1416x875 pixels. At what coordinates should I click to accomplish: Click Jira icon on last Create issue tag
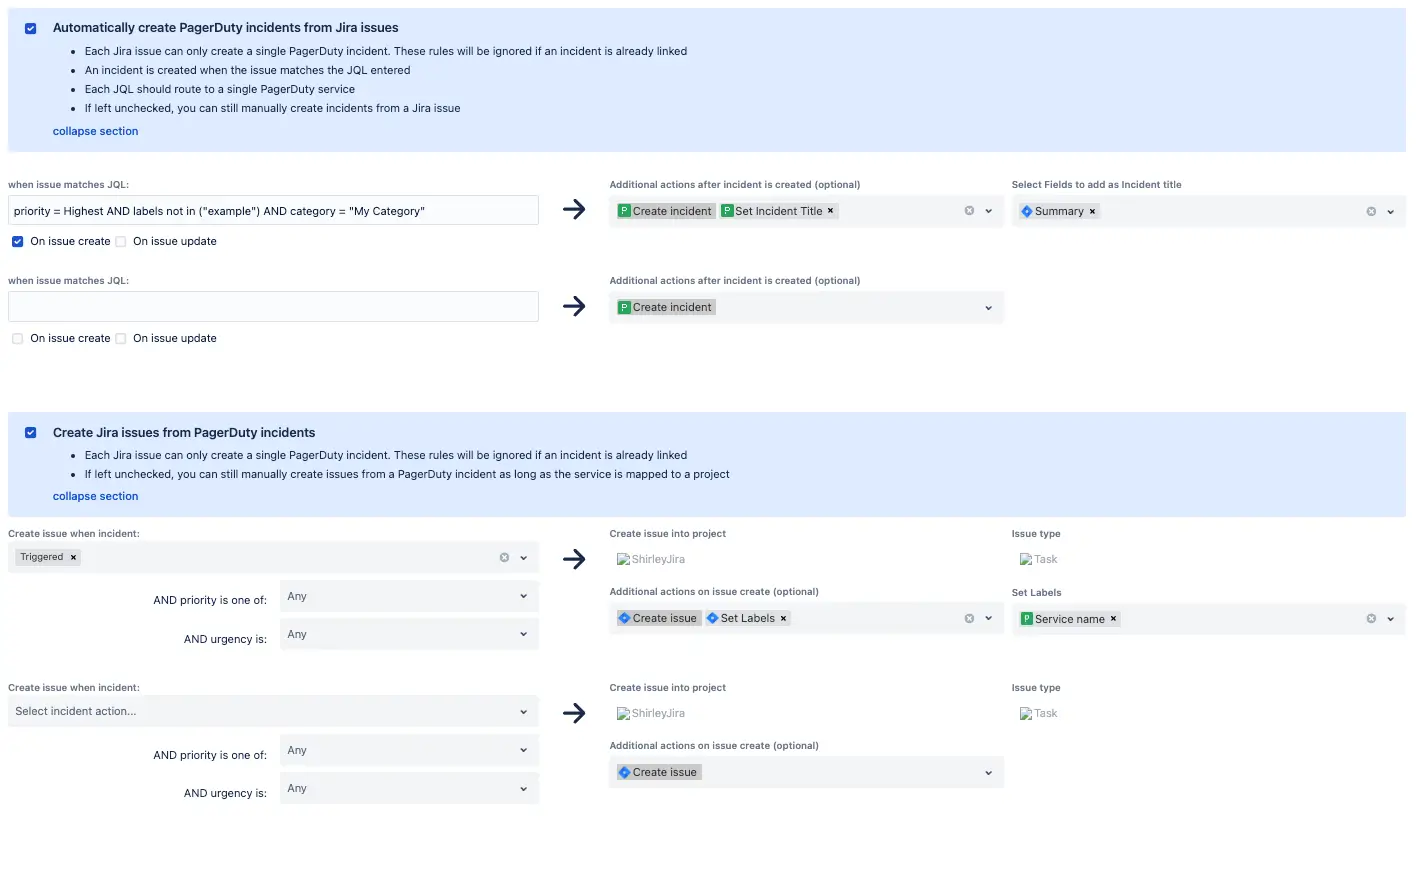(625, 772)
